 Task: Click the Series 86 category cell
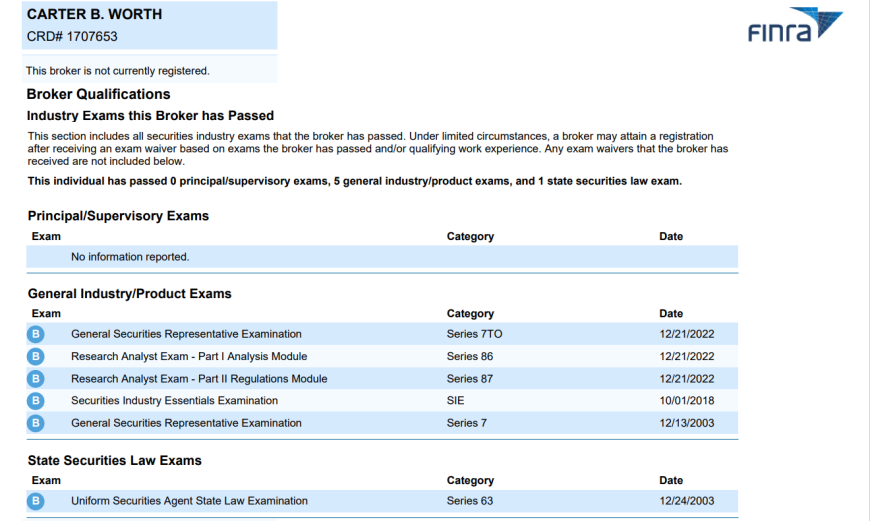pyautogui.click(x=470, y=356)
